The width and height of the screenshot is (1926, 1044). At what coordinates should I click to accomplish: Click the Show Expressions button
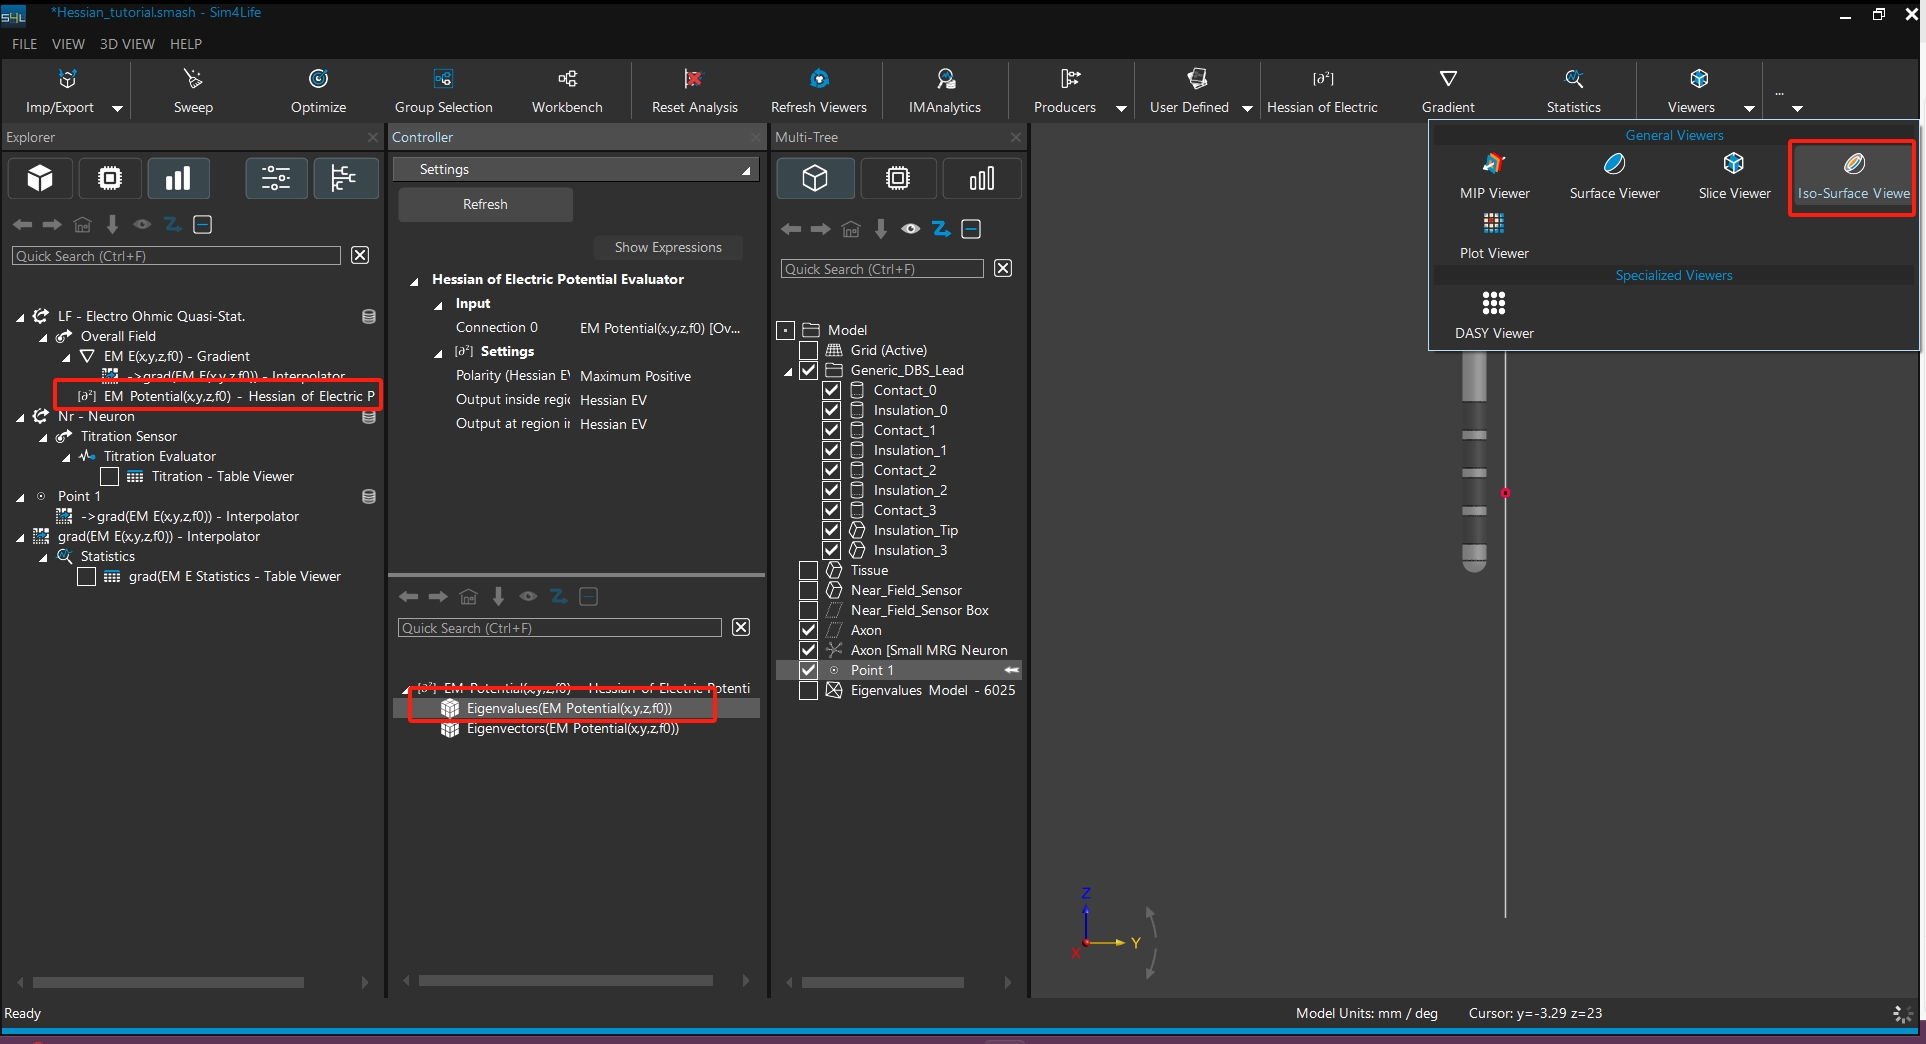[x=667, y=247]
